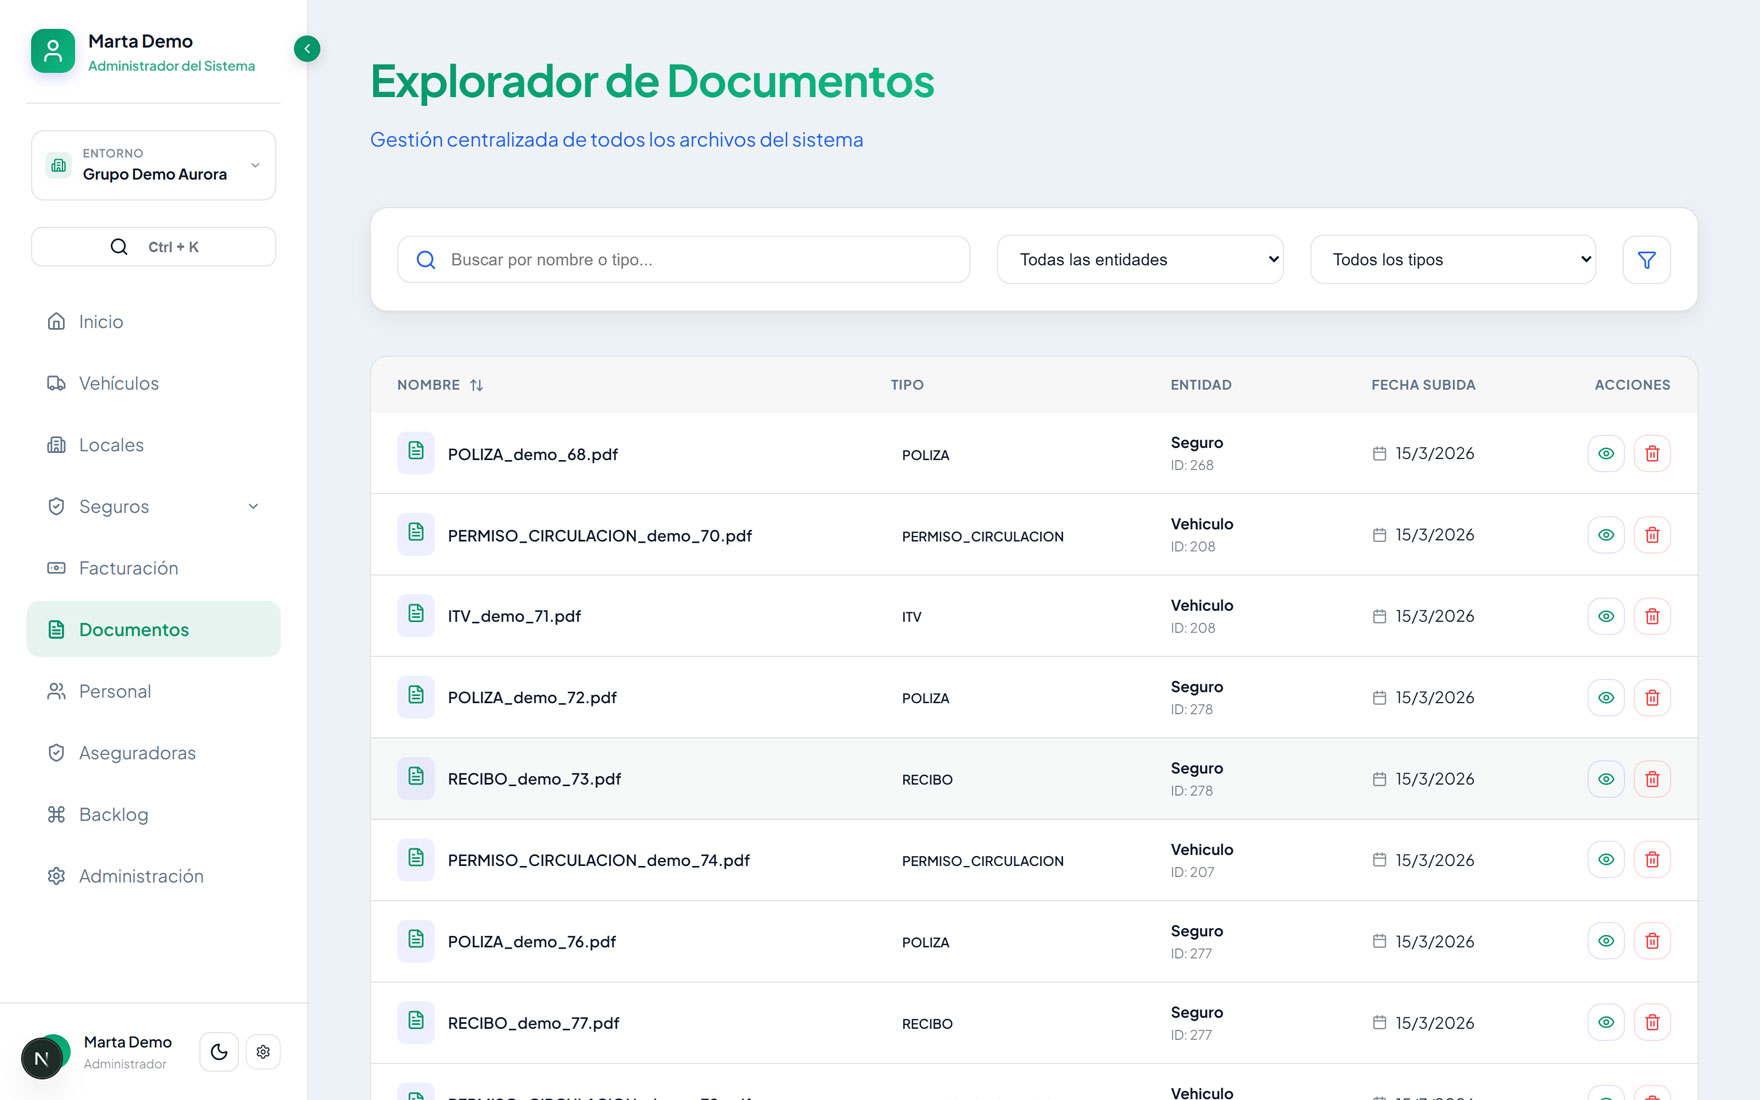
Task: Click the file icon beside RECIBO_demo_77.pdf
Action: tap(416, 1021)
